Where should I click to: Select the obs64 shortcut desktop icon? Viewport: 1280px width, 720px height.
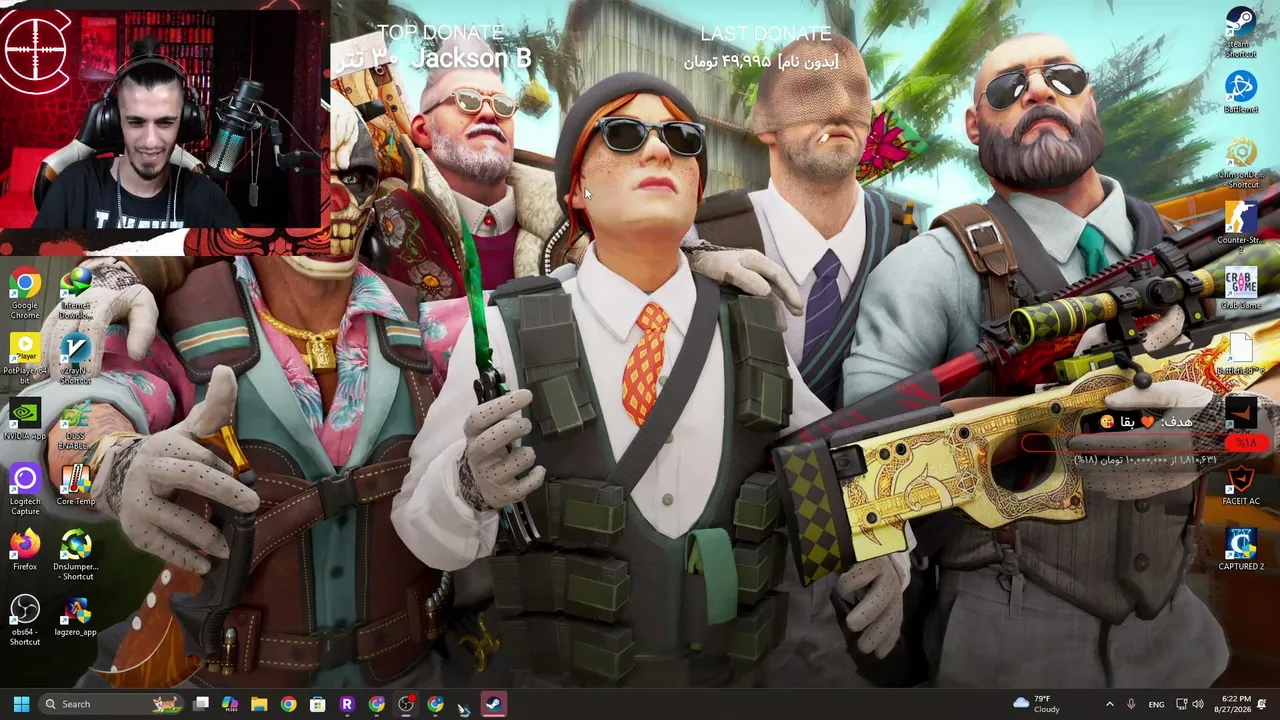point(25,622)
